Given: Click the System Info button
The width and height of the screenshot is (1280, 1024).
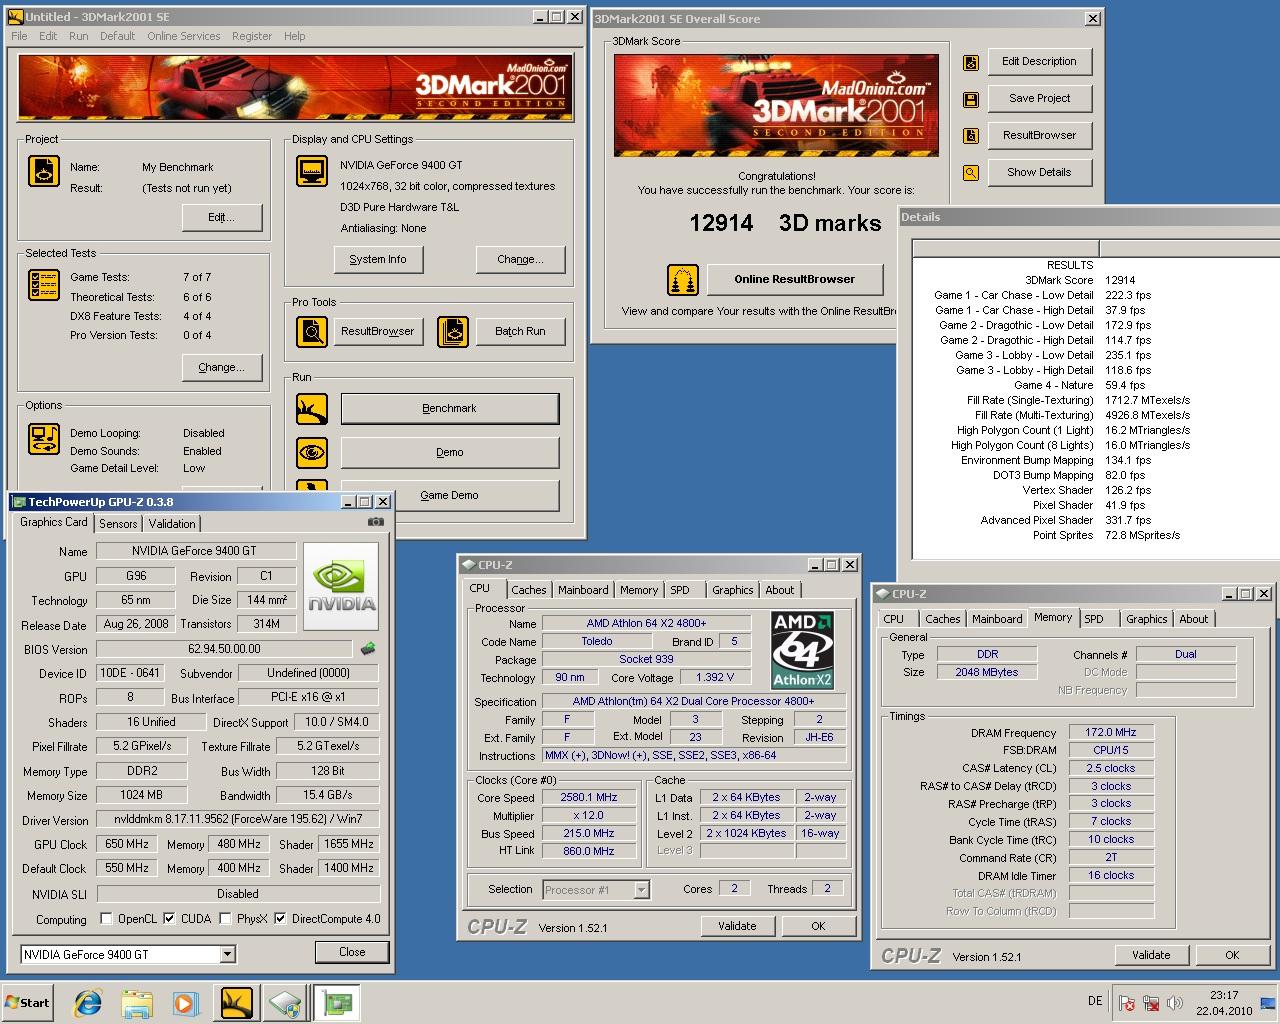Looking at the screenshot, I should tap(378, 259).
